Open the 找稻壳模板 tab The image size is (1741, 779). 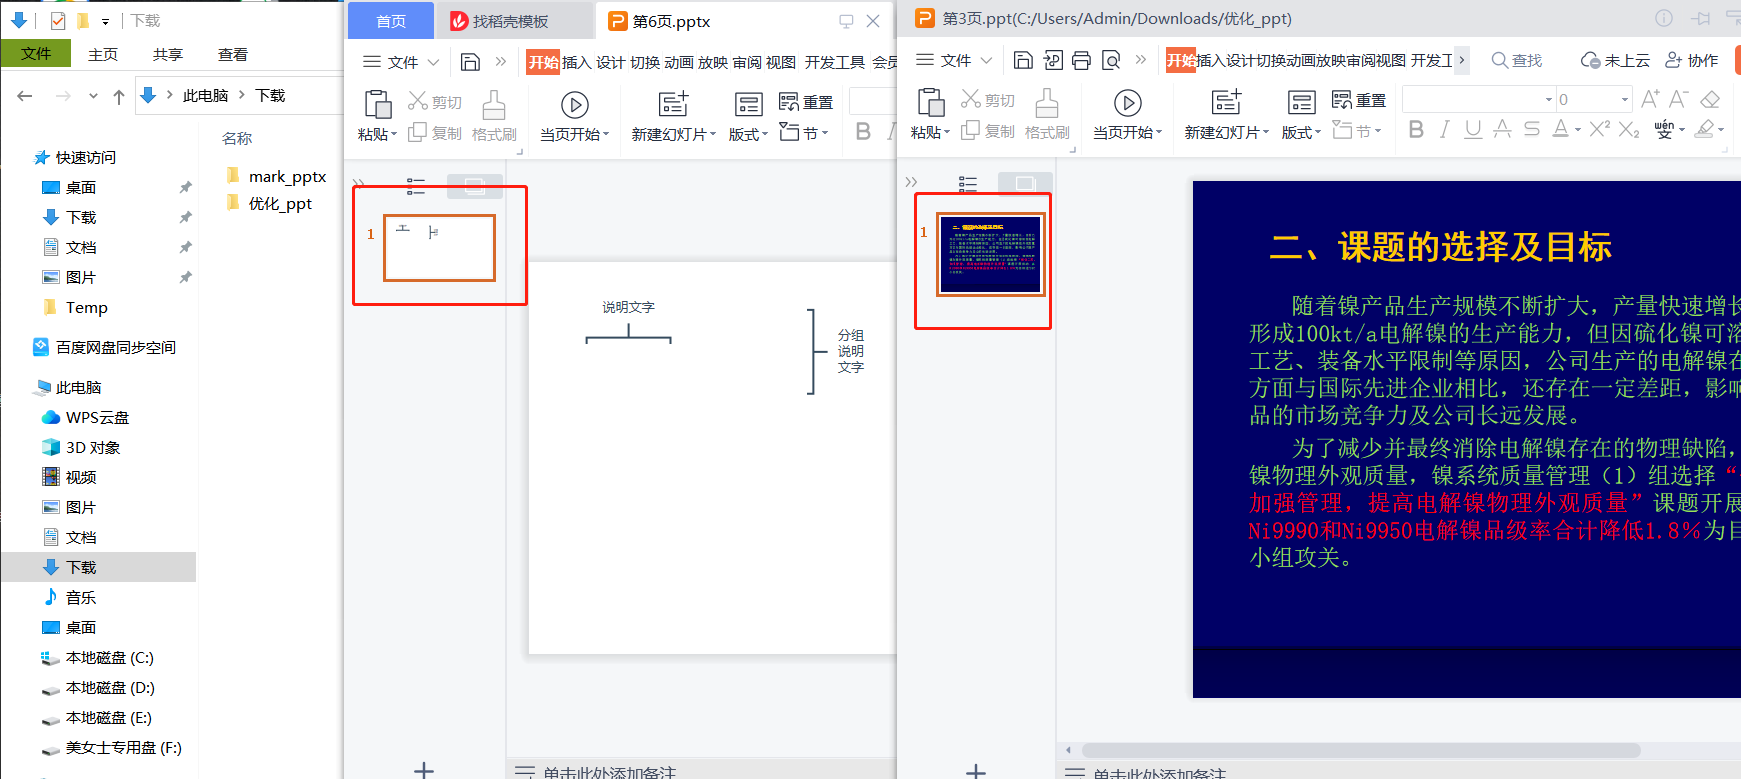pos(510,21)
